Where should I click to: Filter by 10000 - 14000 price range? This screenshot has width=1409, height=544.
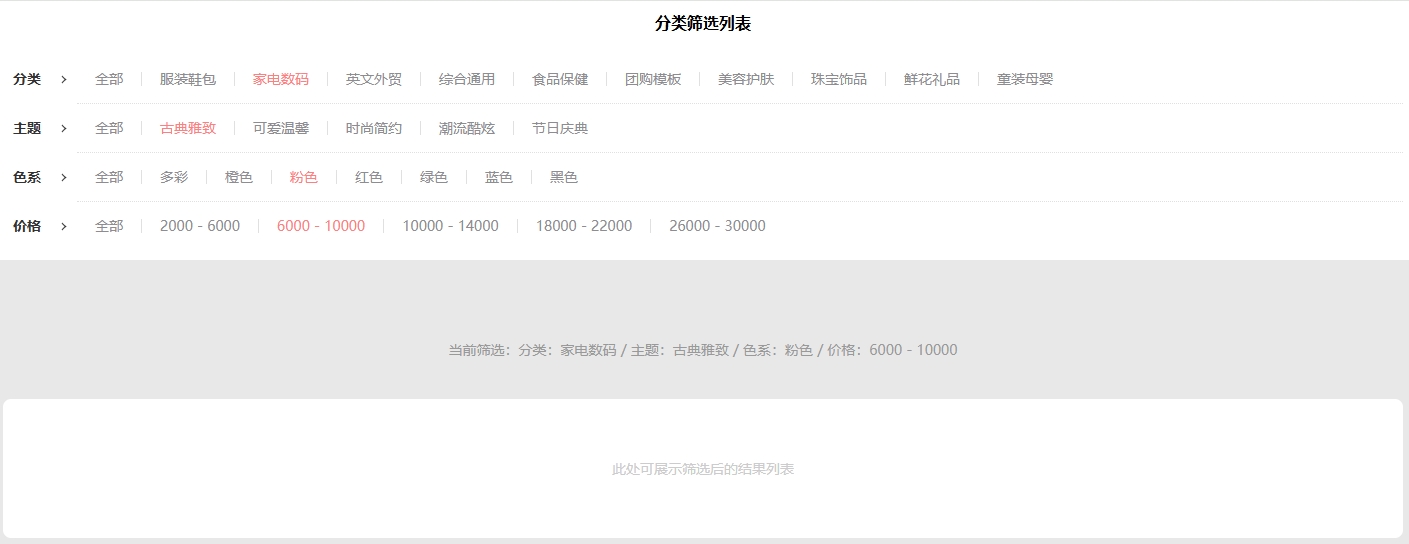(x=450, y=226)
